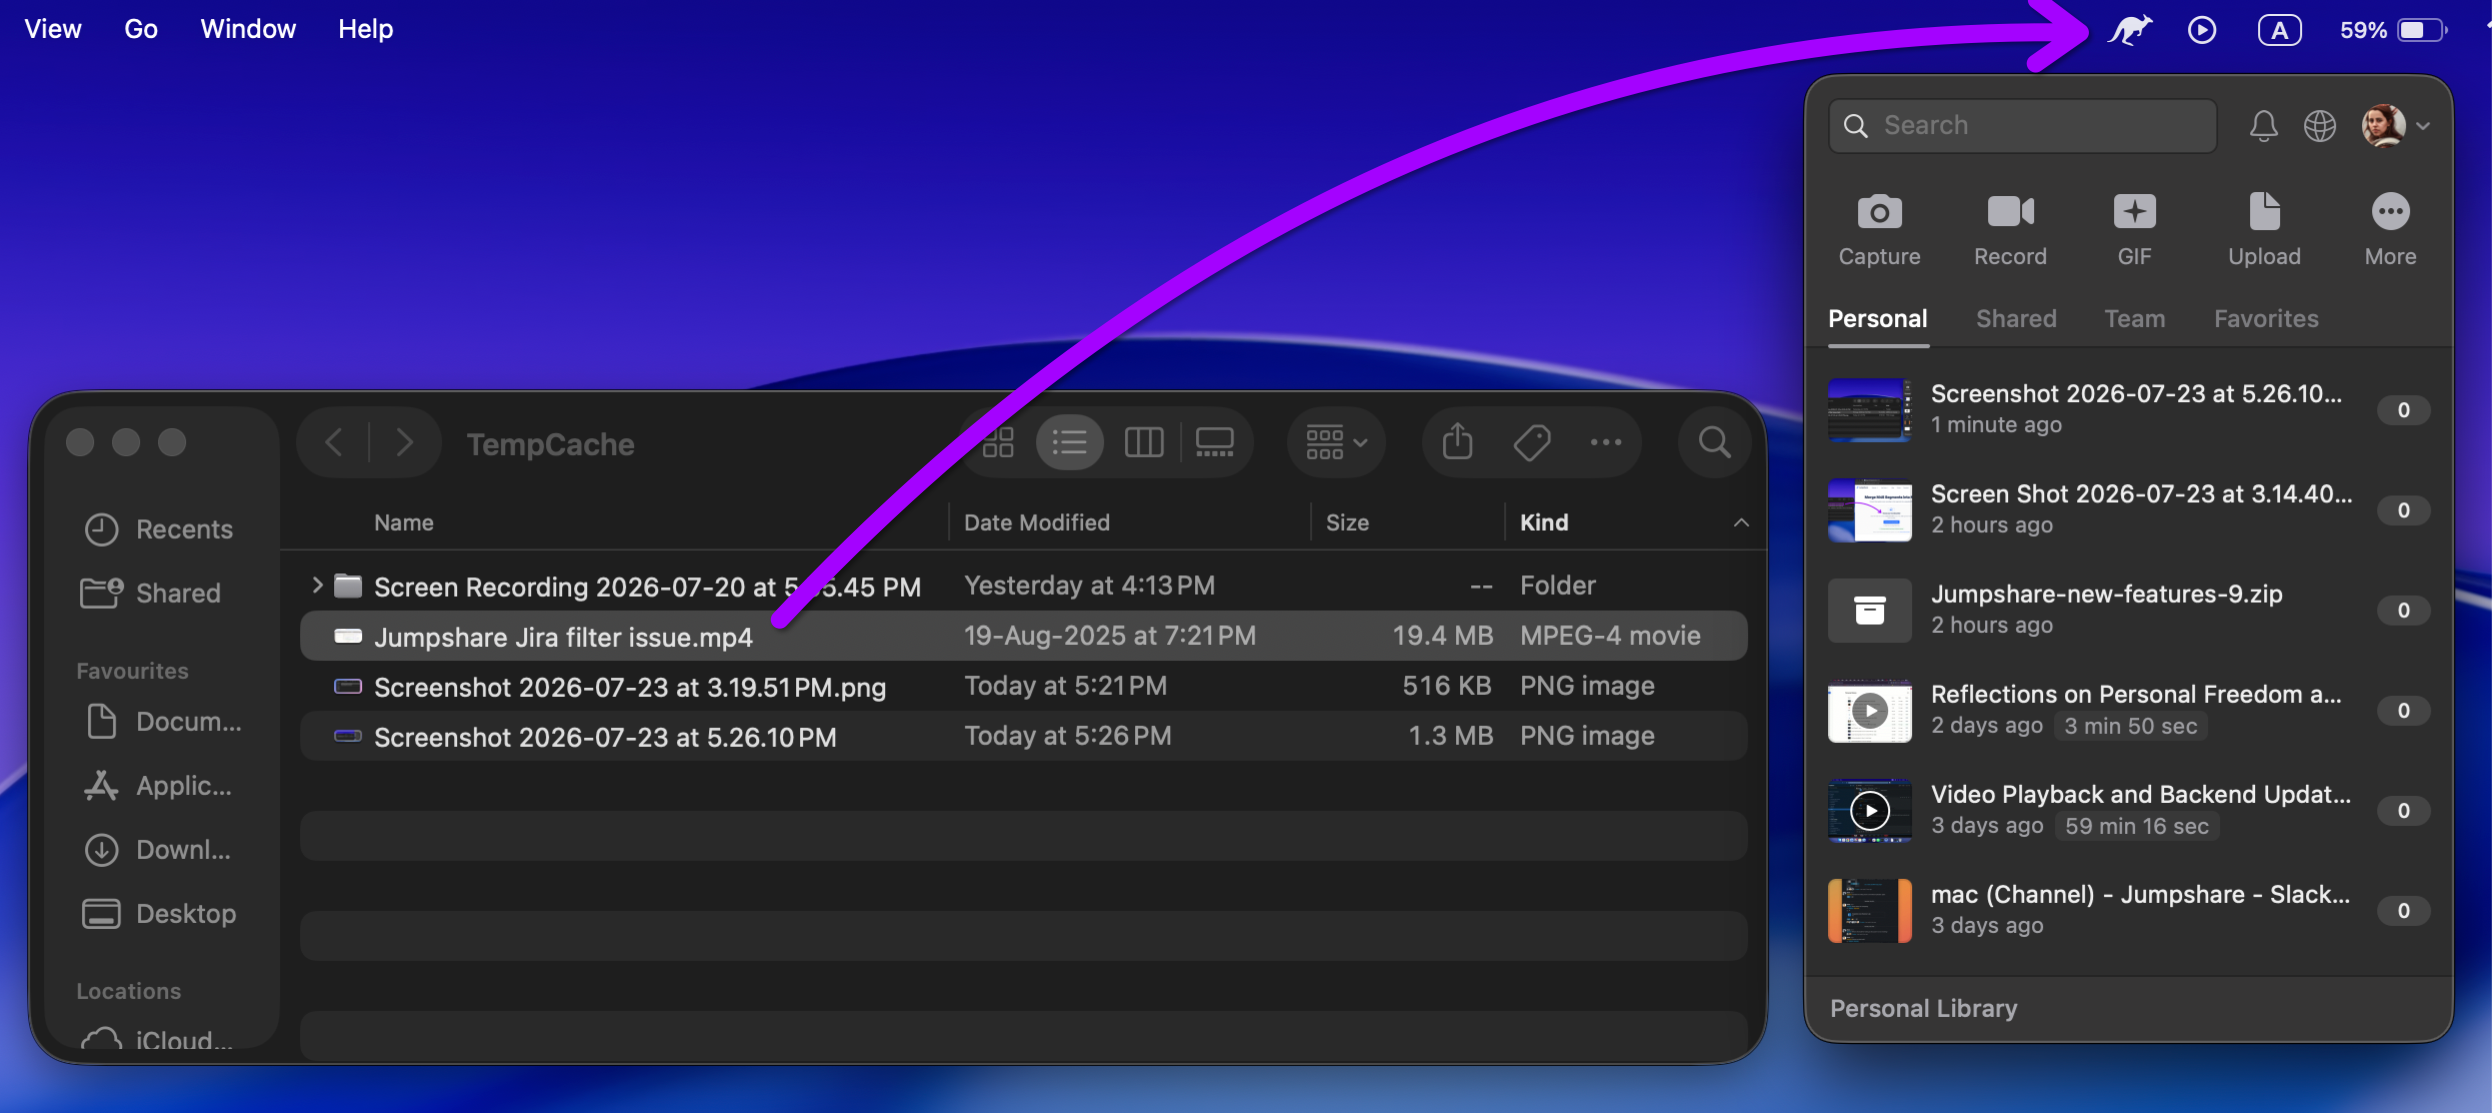Image resolution: width=2492 pixels, height=1113 pixels.
Task: Open the Jumpshare kangaroo menu bar icon
Action: (x=2130, y=30)
